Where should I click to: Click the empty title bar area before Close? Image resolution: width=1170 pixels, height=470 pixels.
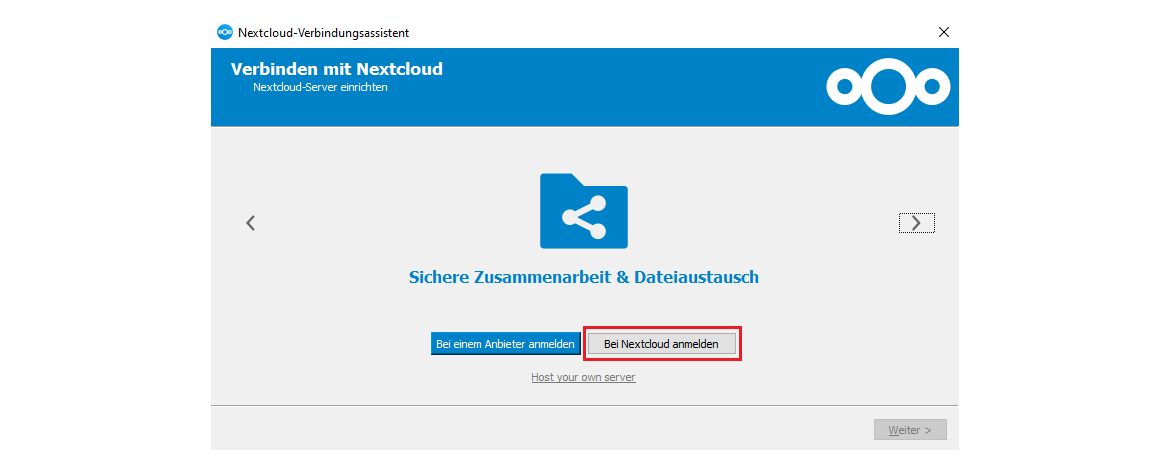[x=700, y=32]
